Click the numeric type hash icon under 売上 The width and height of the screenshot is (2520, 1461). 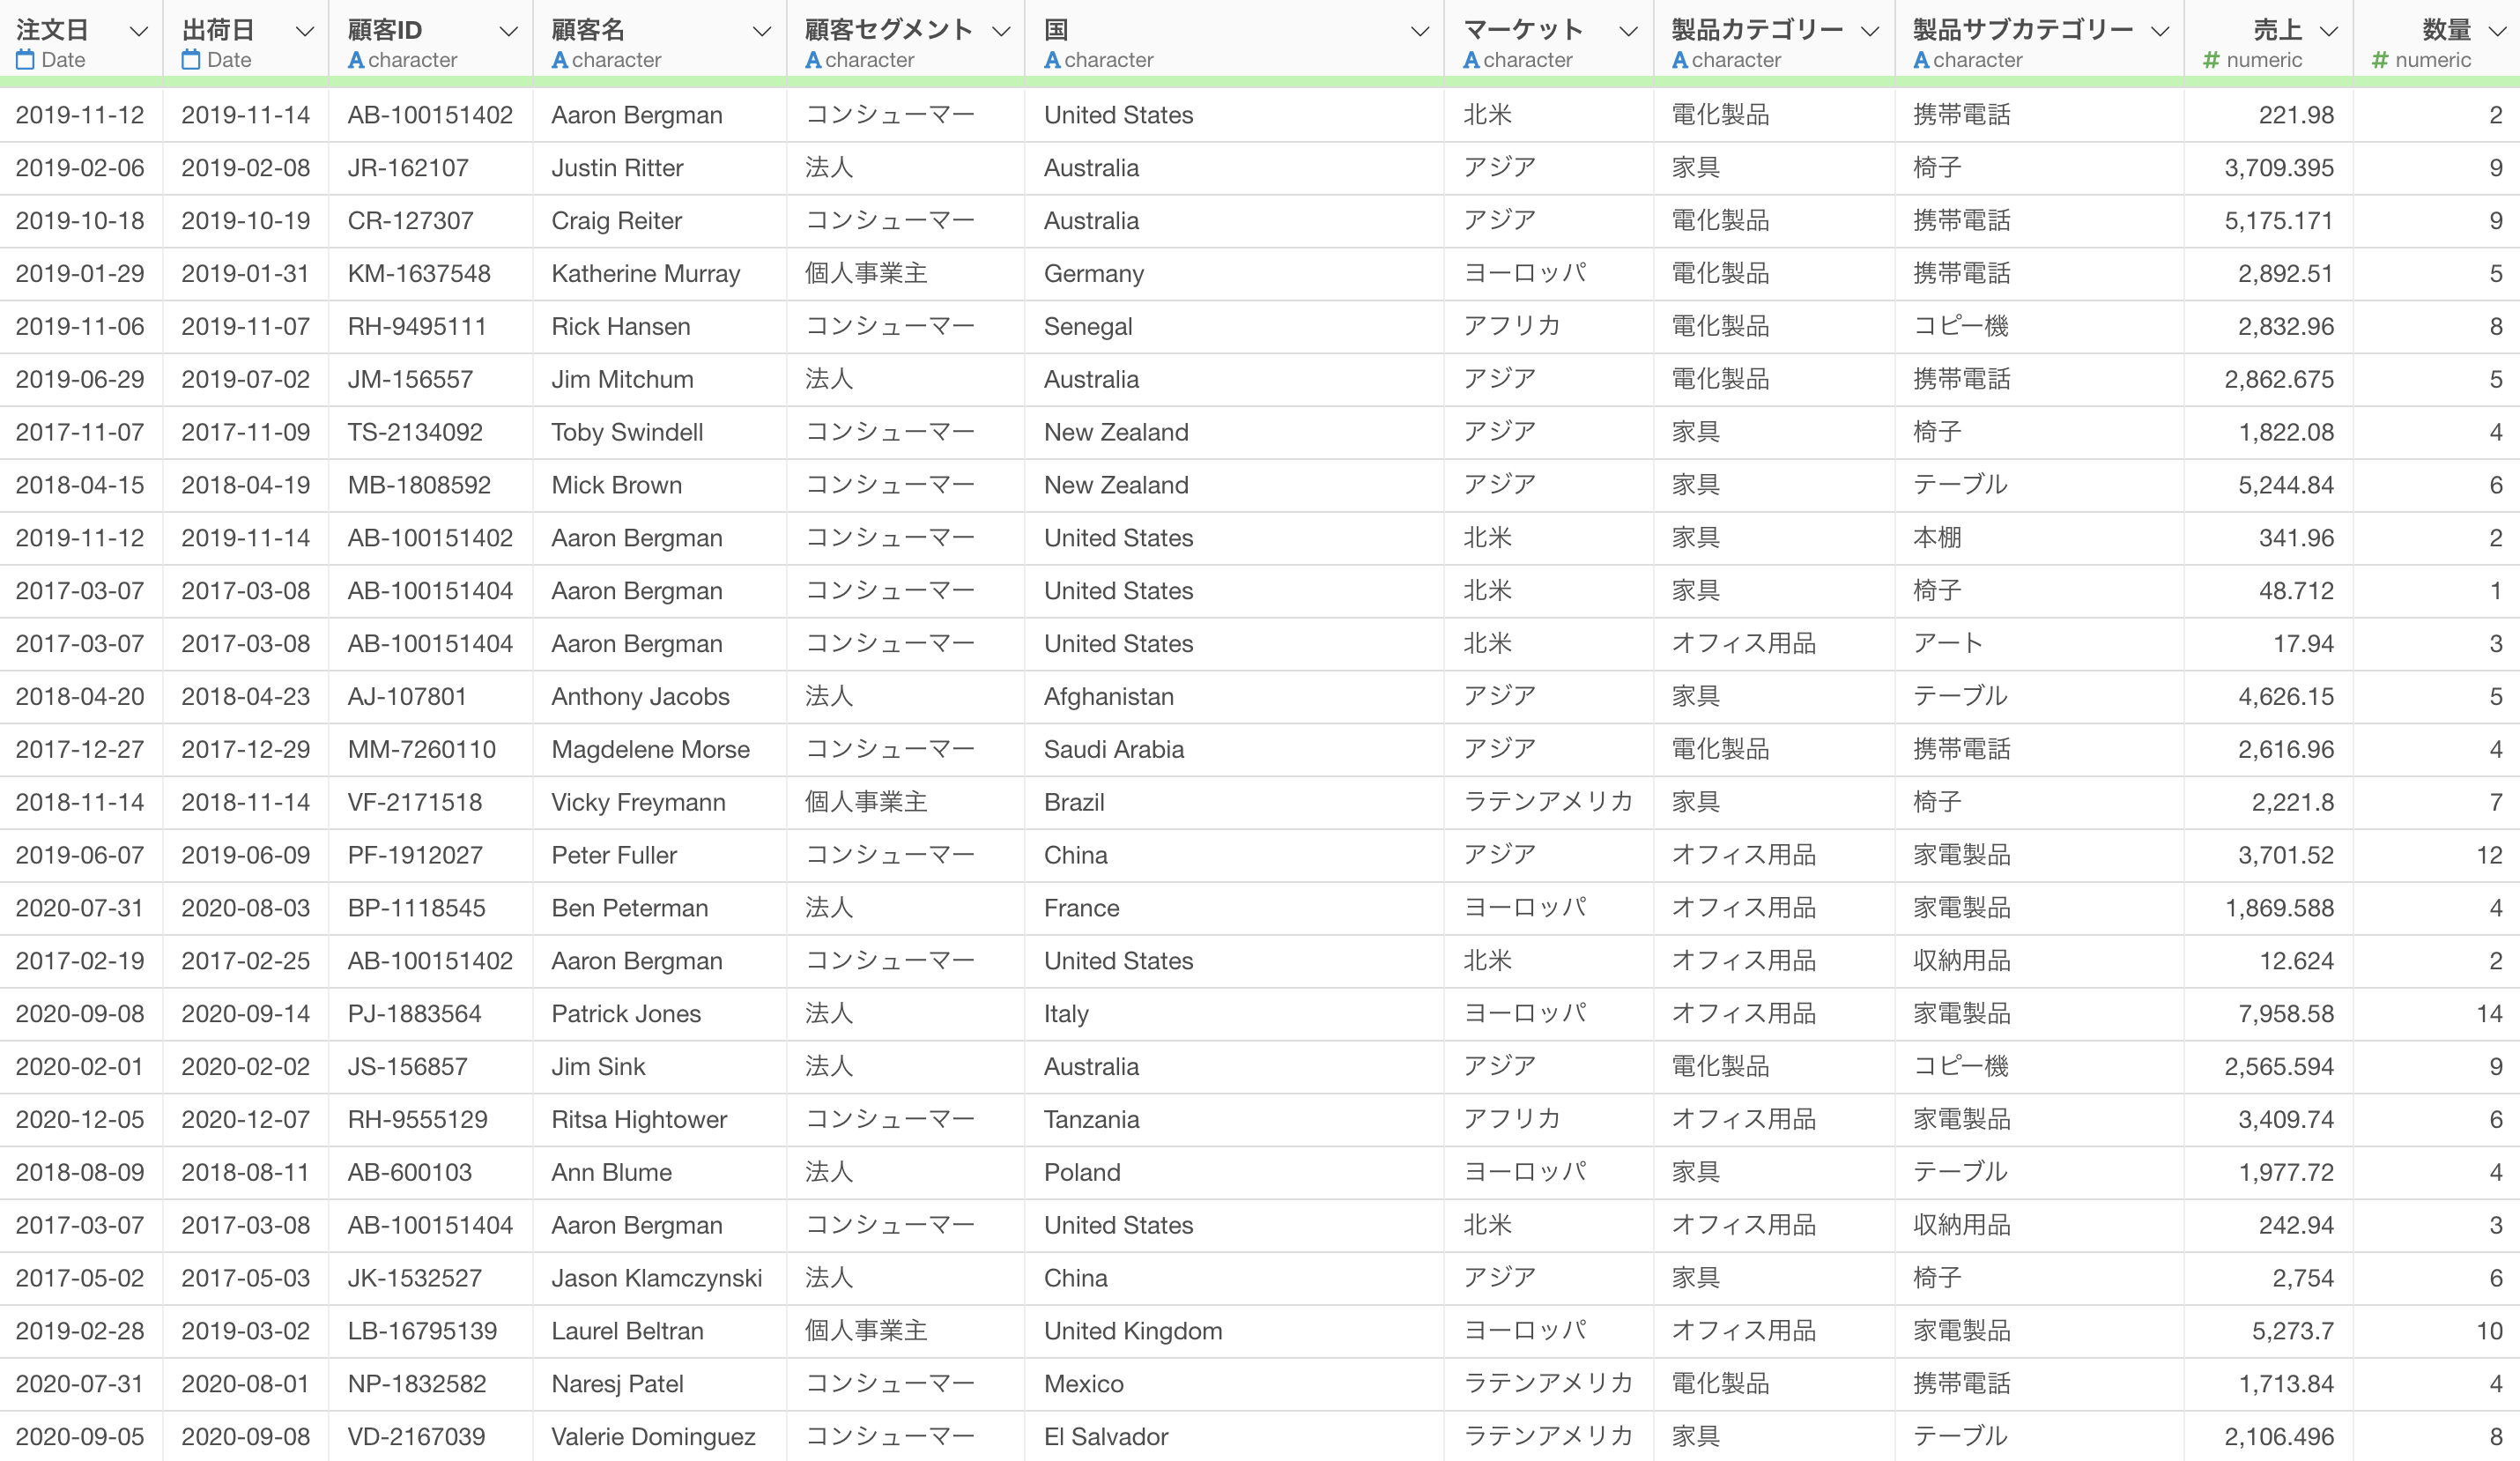(2212, 60)
